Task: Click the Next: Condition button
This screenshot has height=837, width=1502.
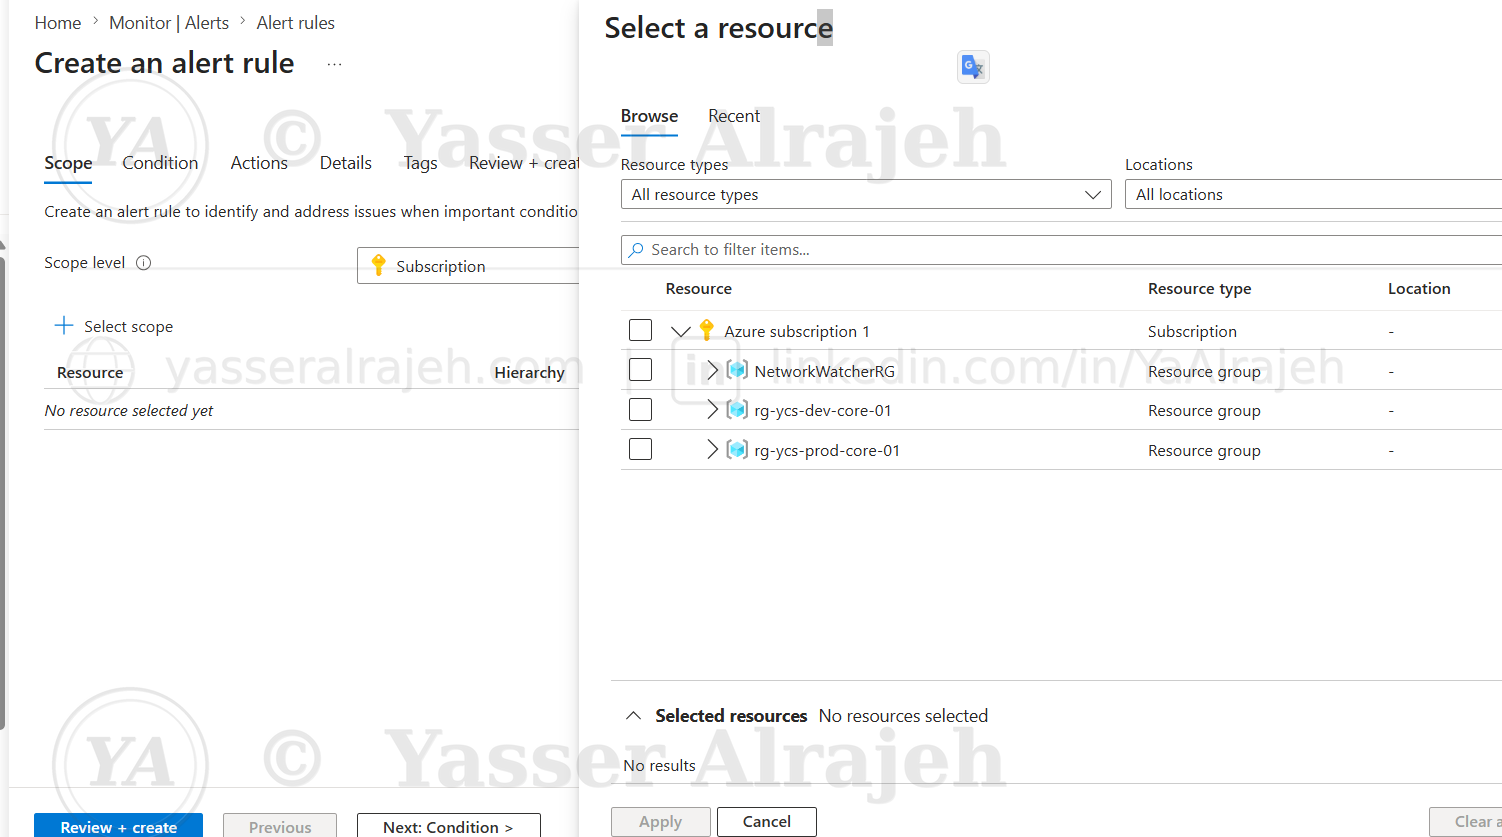Action: pyautogui.click(x=448, y=826)
